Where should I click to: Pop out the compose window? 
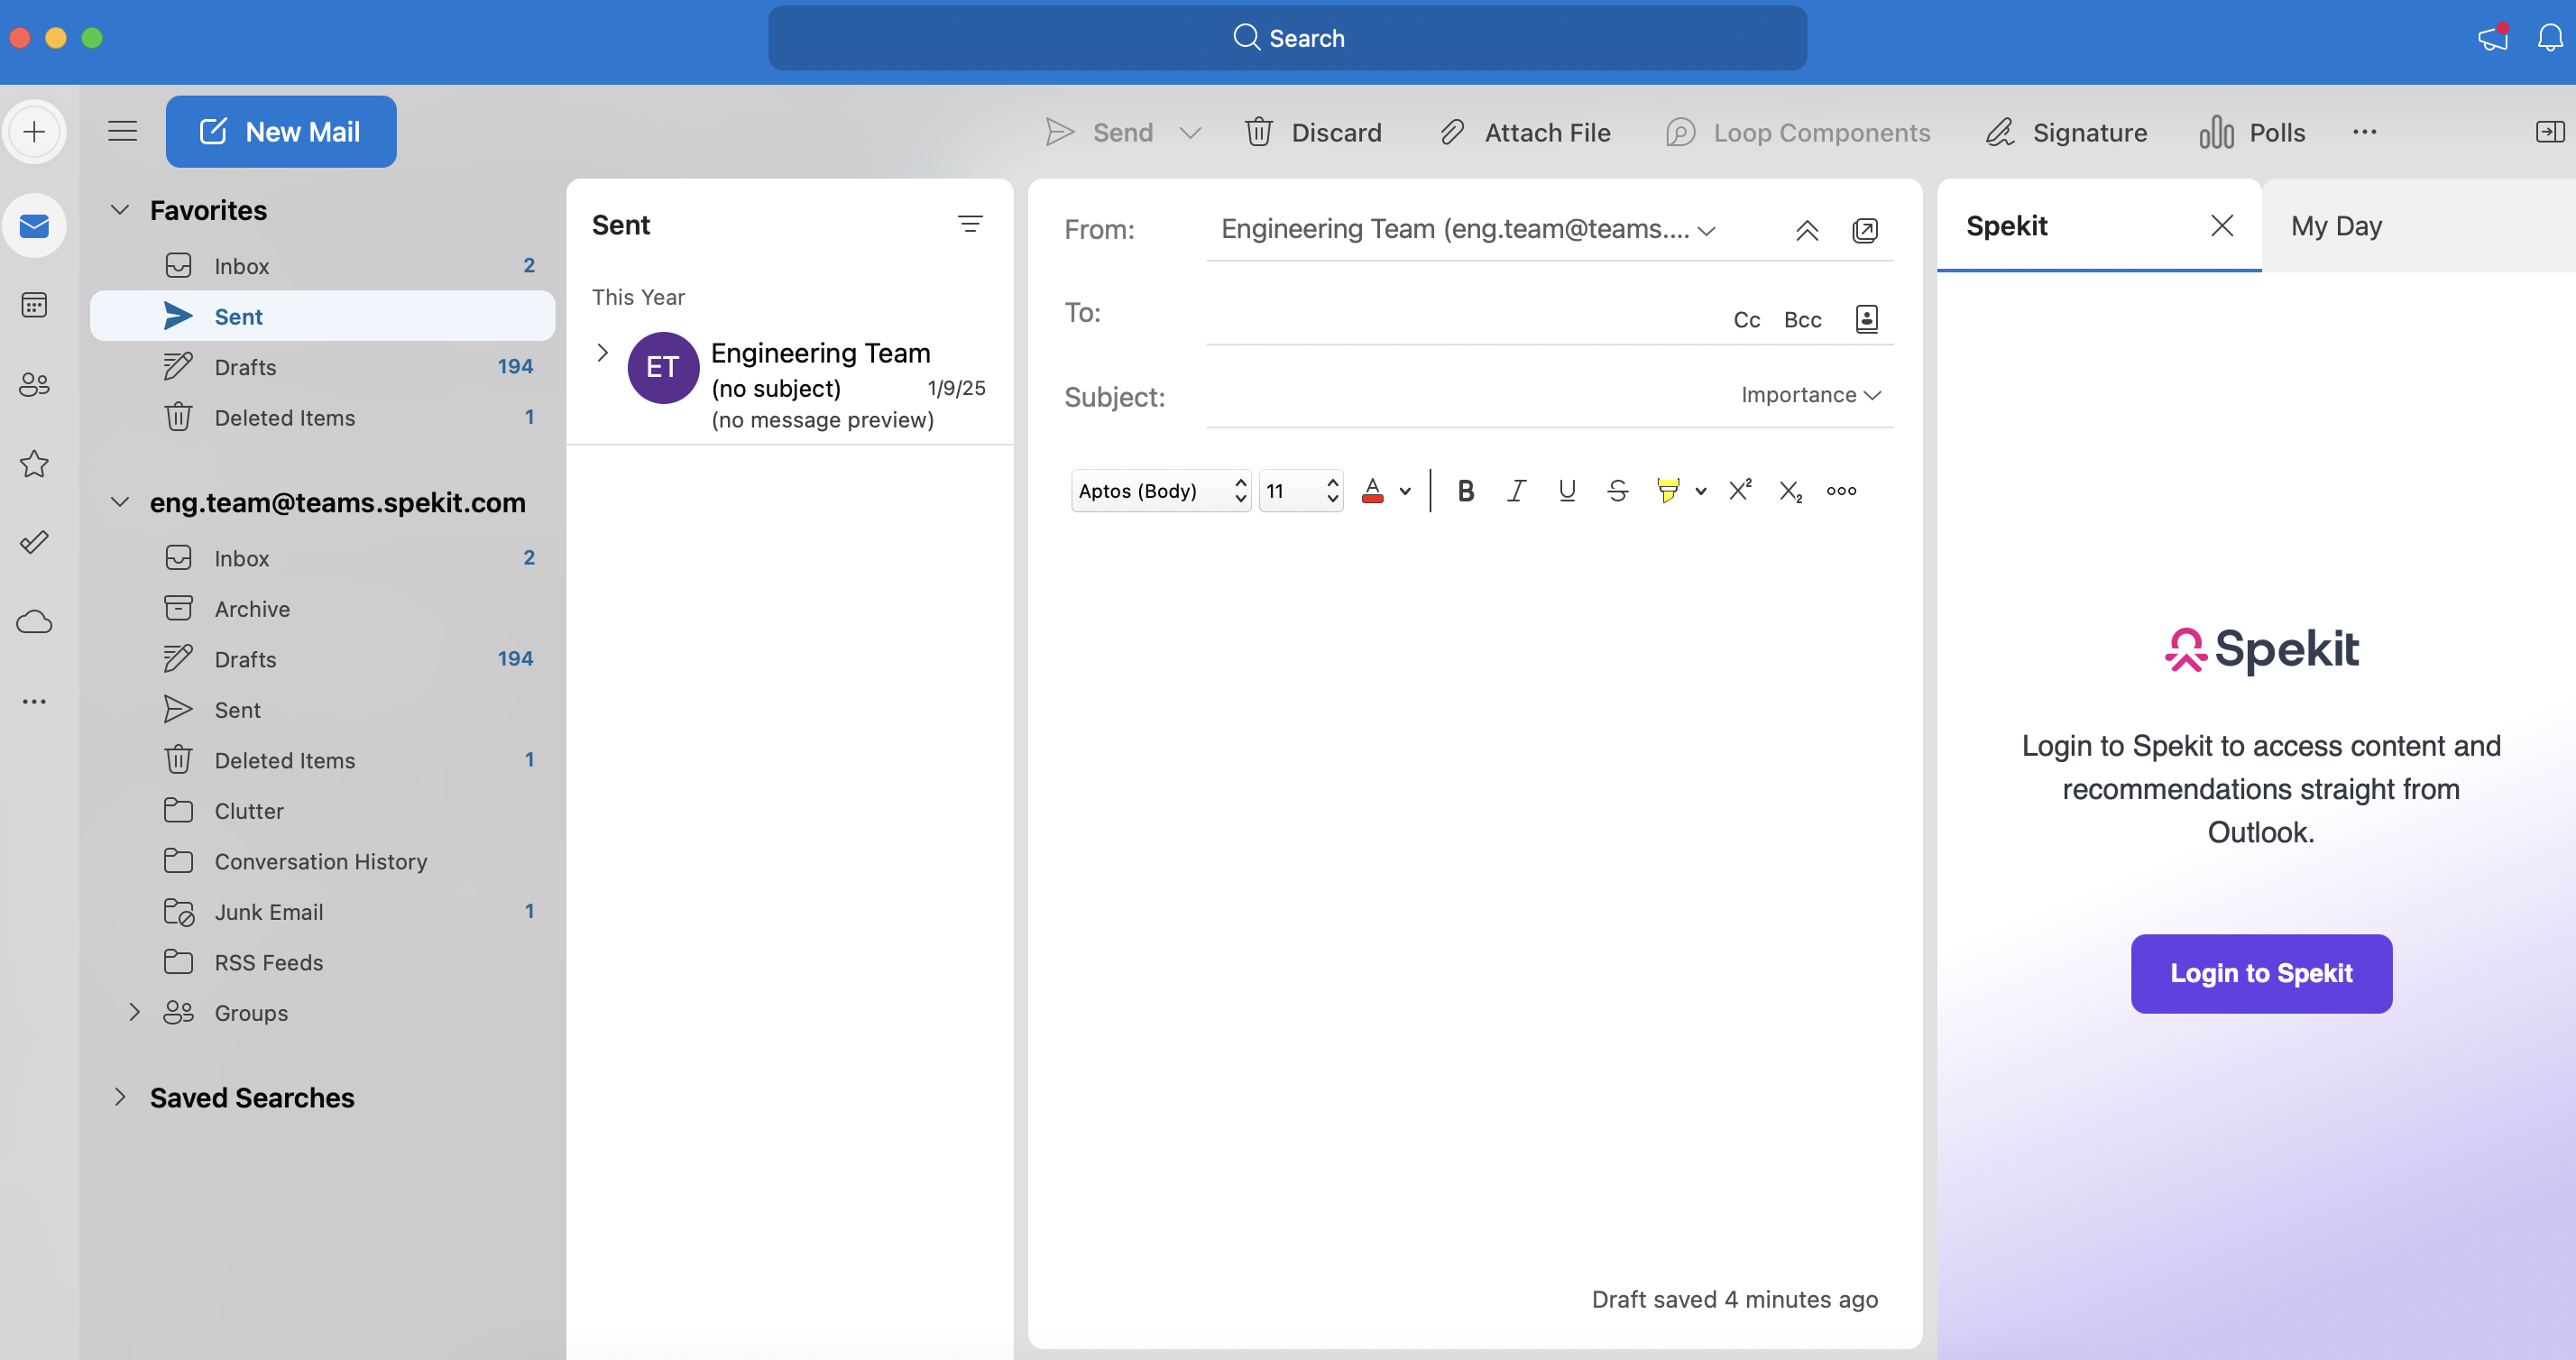pos(1864,231)
